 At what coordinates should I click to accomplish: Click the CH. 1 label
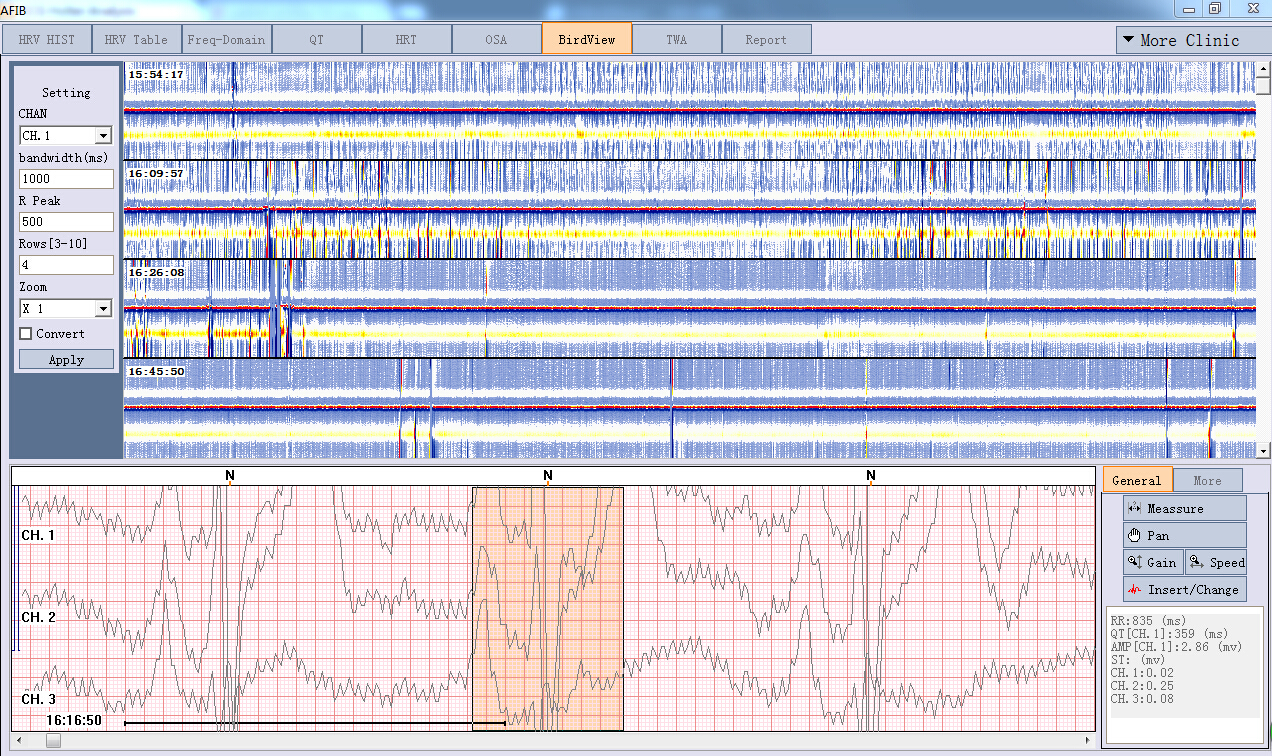[x=38, y=535]
